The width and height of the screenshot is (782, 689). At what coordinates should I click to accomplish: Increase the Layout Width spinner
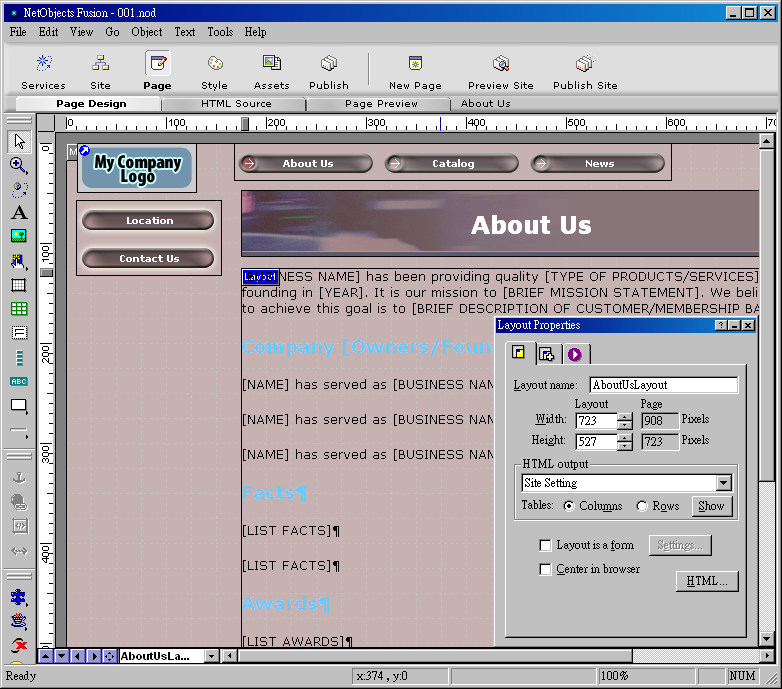point(624,417)
